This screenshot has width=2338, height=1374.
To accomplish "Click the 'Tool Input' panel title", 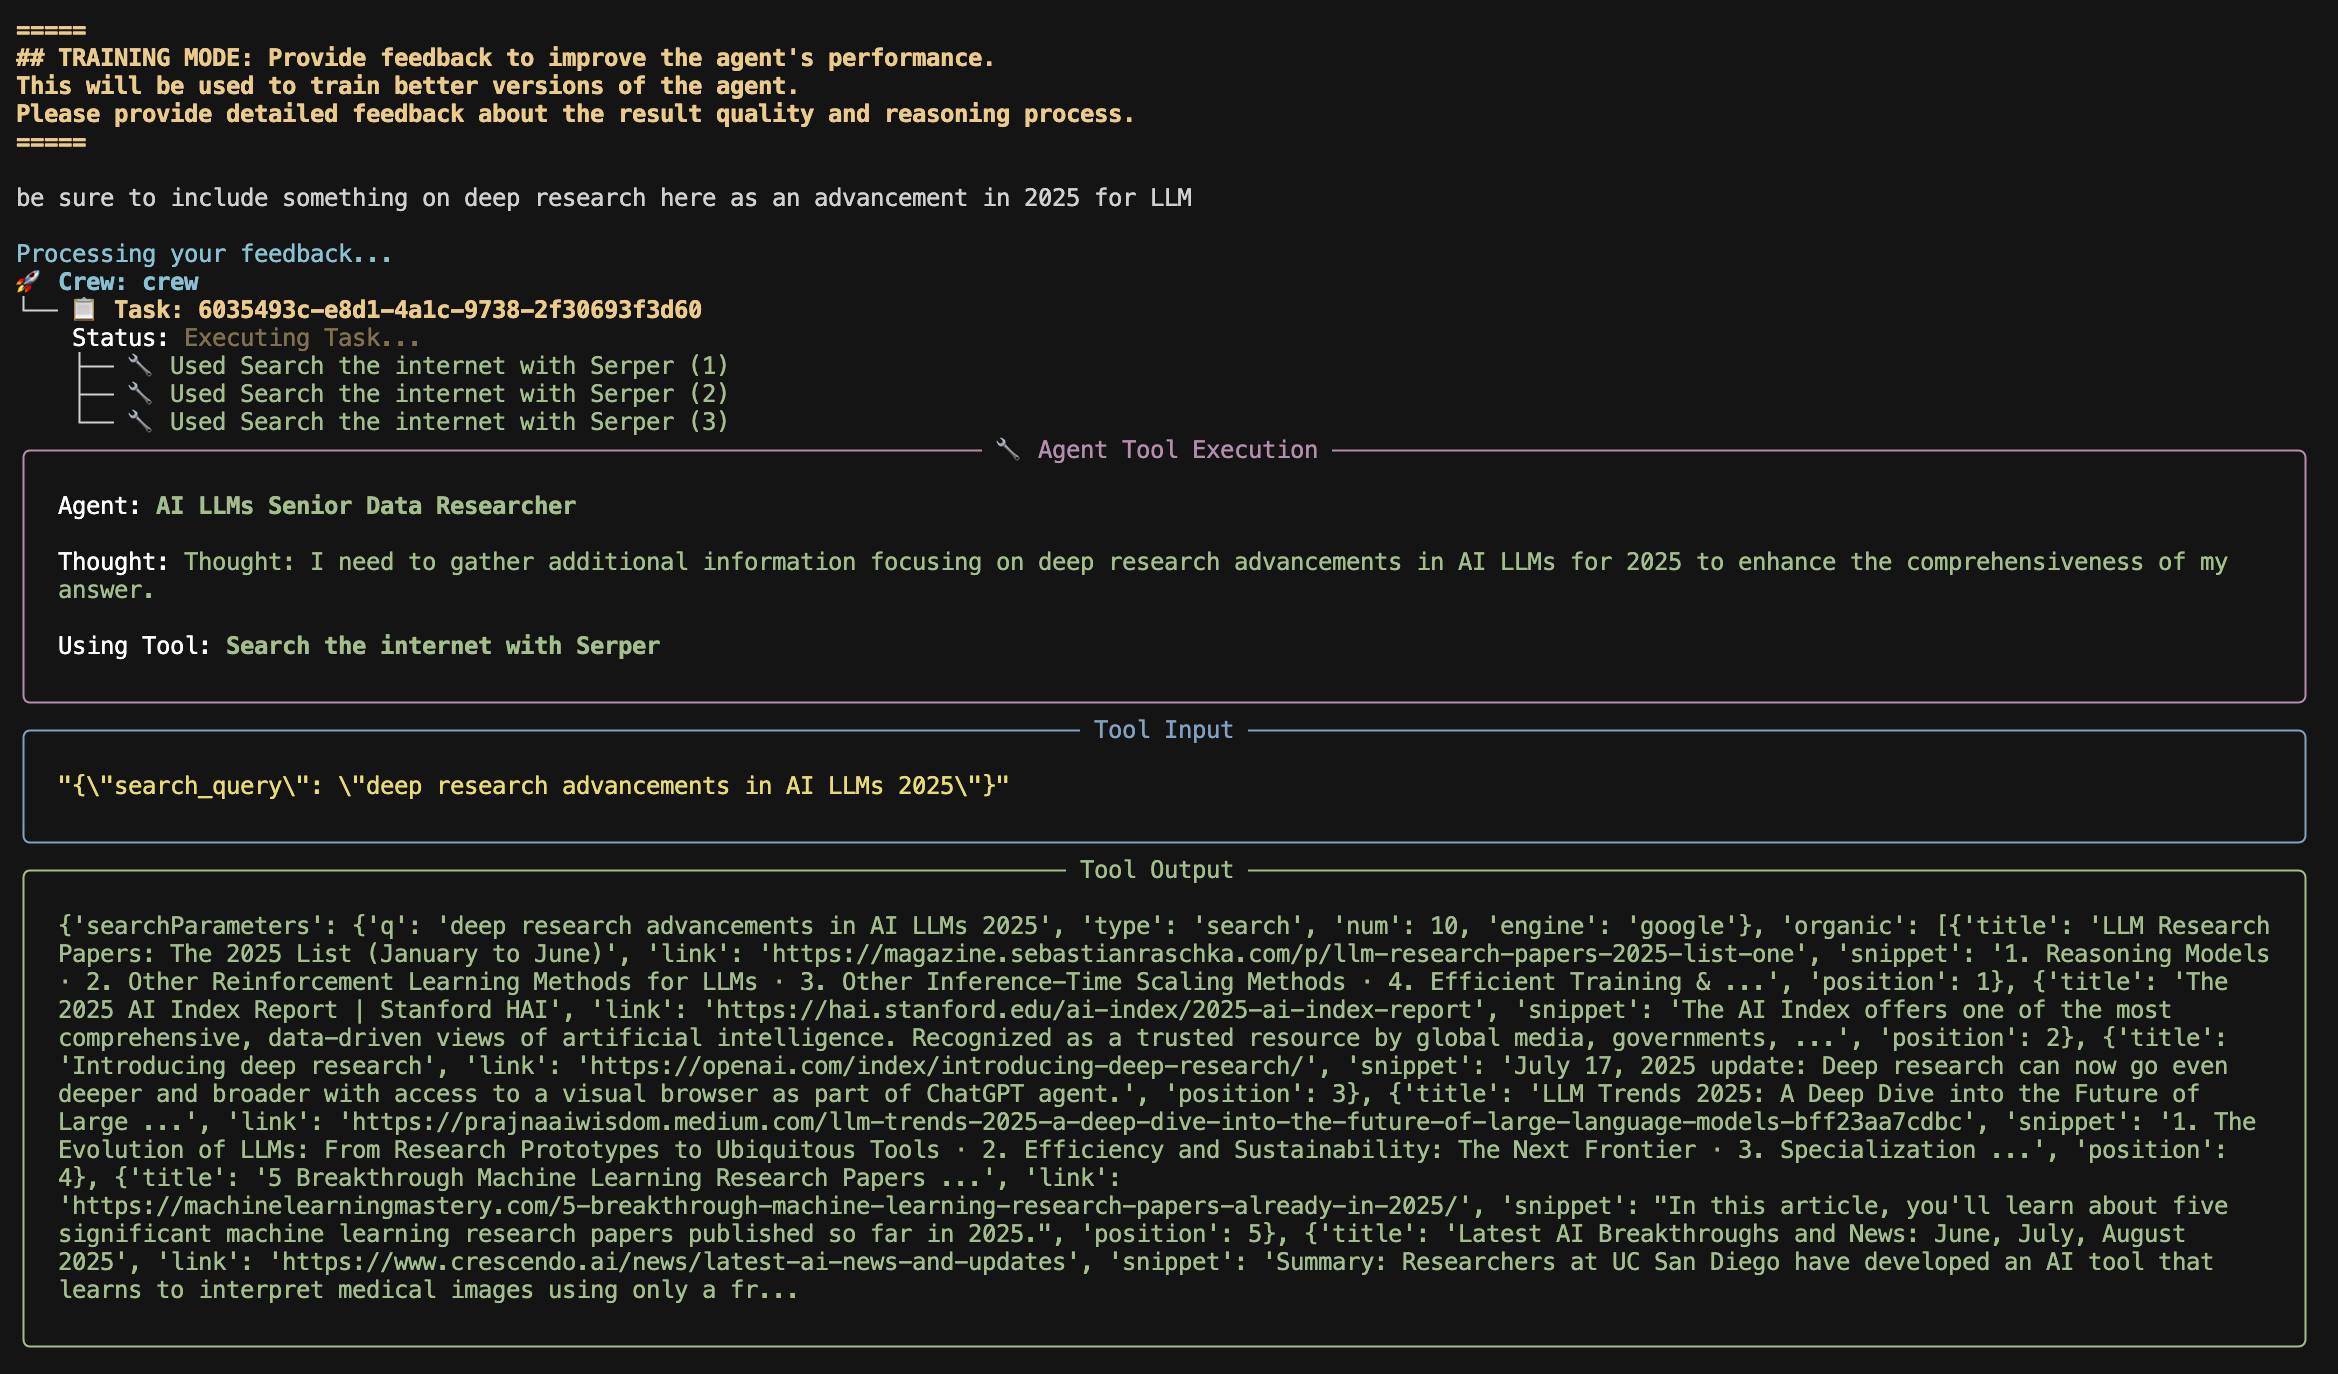I will pos(1163,730).
